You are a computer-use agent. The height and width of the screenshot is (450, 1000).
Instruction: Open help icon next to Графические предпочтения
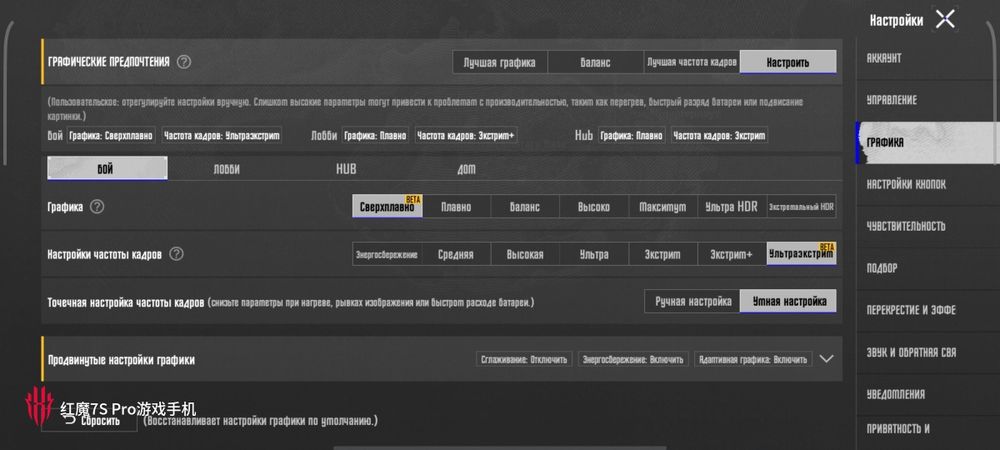184,62
